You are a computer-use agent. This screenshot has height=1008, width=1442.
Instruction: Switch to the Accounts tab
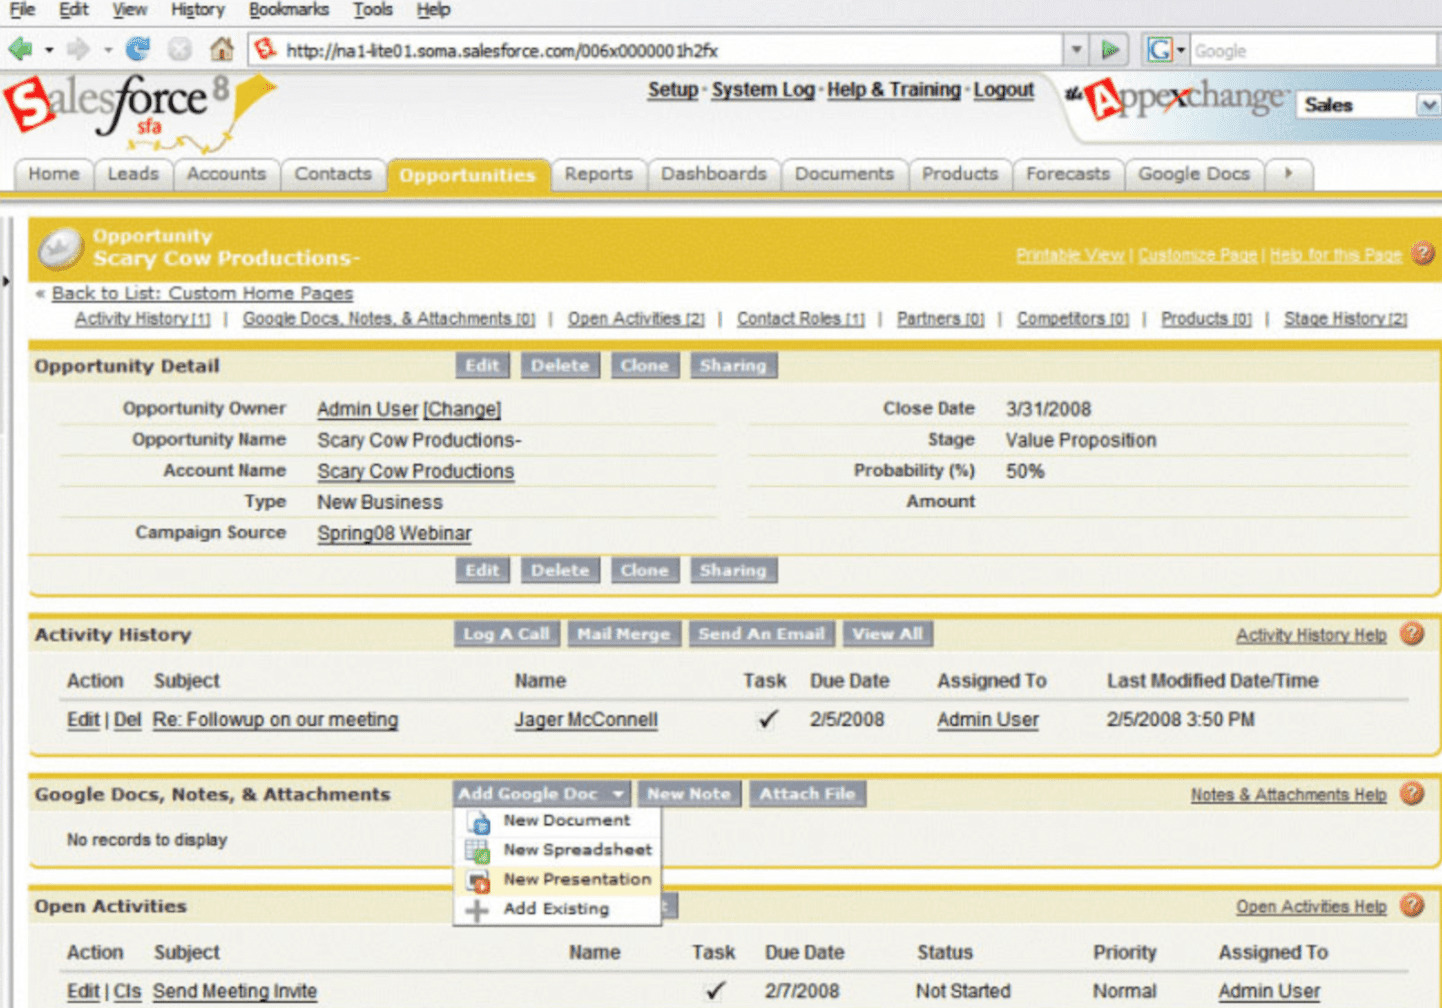(226, 174)
